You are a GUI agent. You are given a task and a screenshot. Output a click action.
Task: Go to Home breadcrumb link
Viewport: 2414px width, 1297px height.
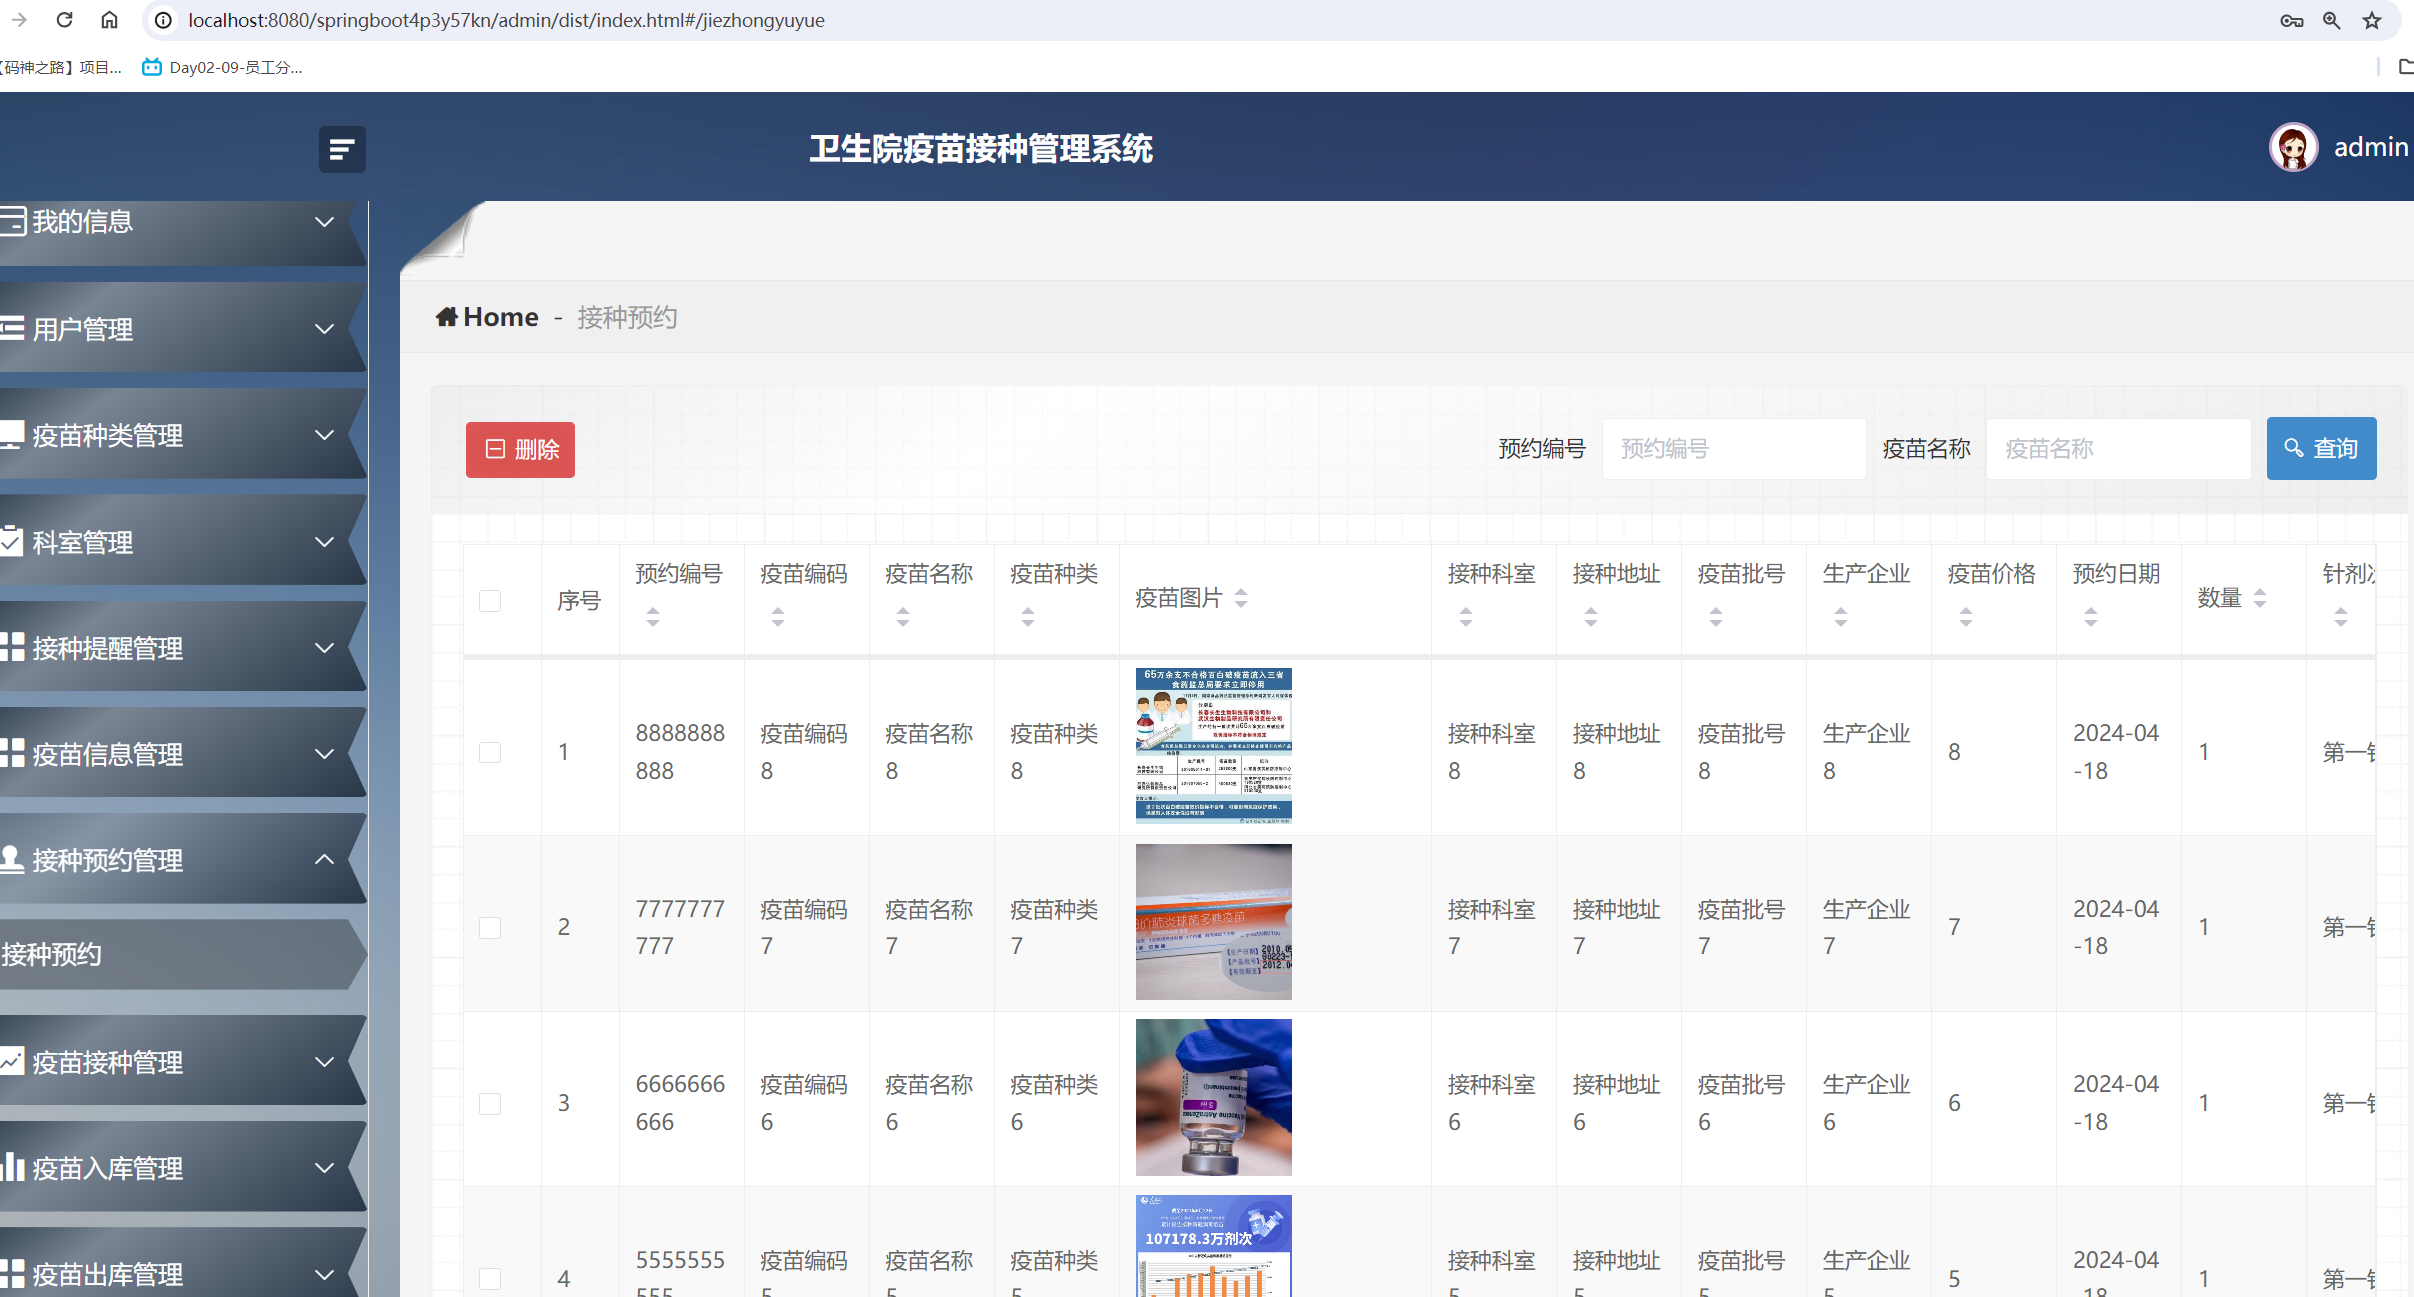pos(487,317)
